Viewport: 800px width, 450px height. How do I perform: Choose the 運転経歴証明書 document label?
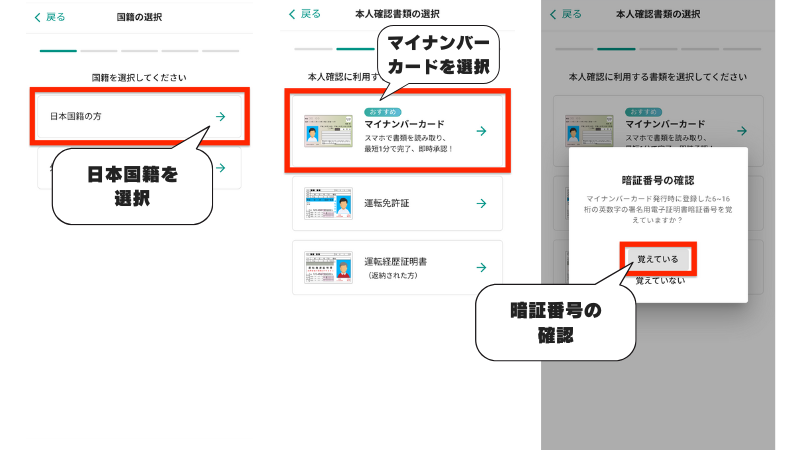point(396,260)
